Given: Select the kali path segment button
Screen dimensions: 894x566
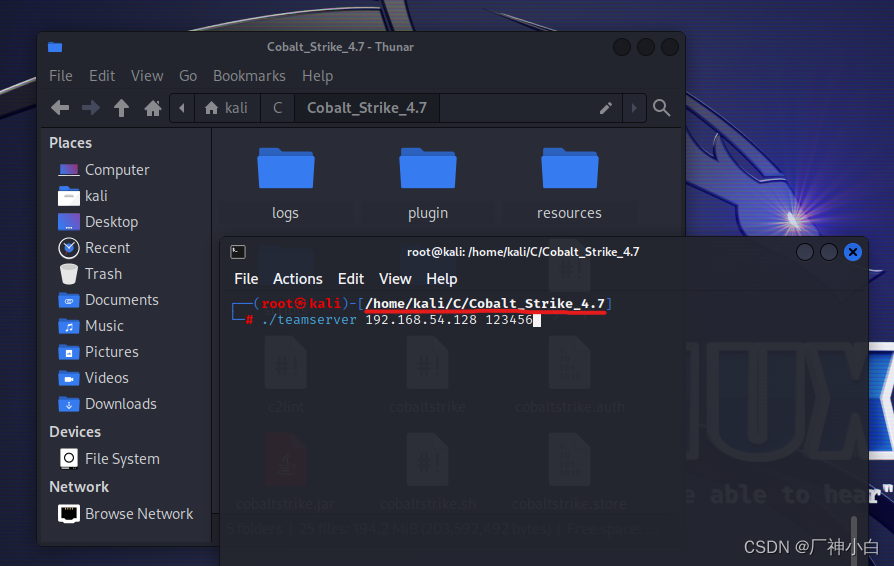Looking at the screenshot, I should [227, 108].
